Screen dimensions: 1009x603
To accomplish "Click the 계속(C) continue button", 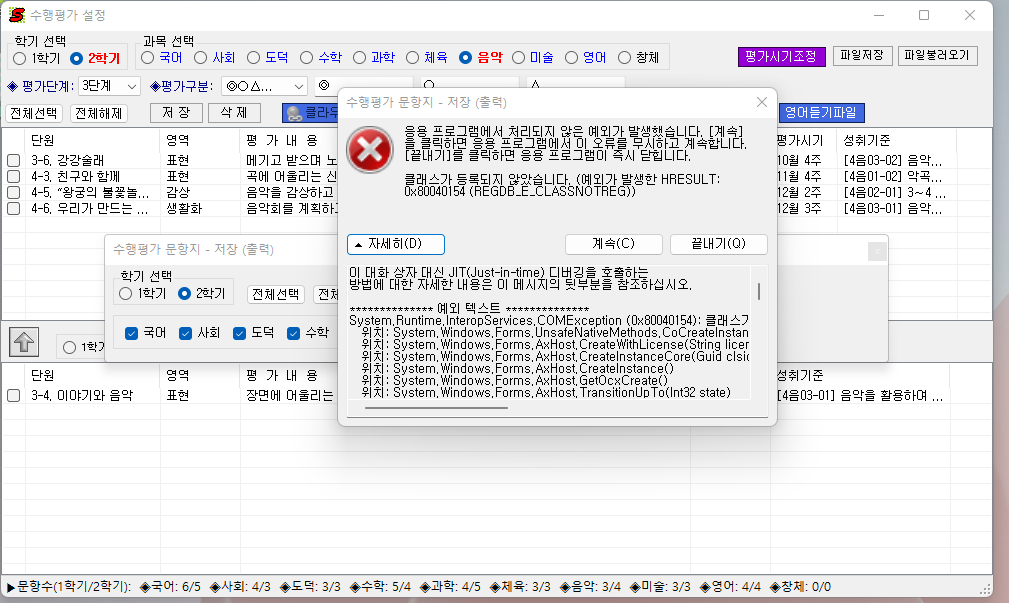I will point(613,244).
